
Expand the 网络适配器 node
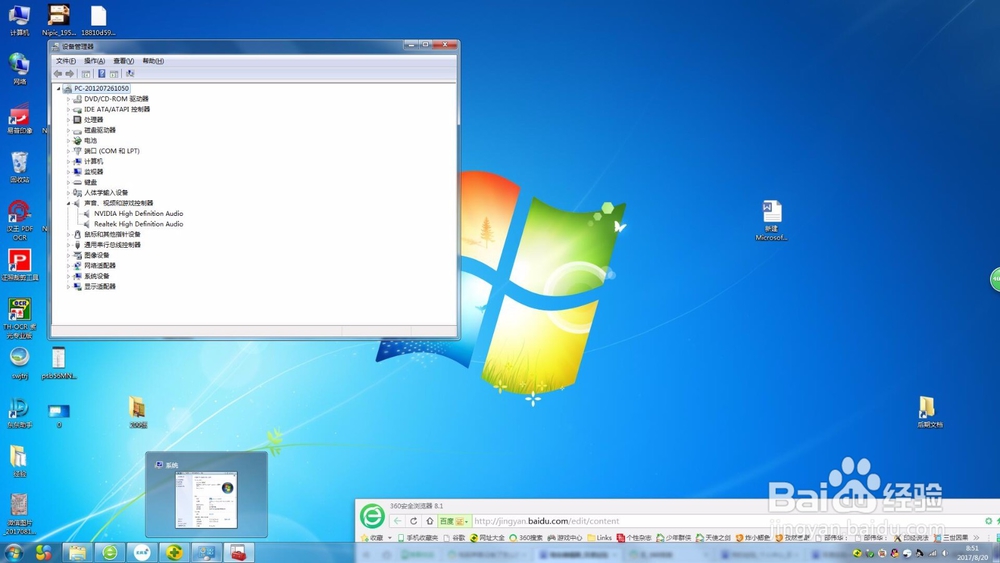click(68, 266)
